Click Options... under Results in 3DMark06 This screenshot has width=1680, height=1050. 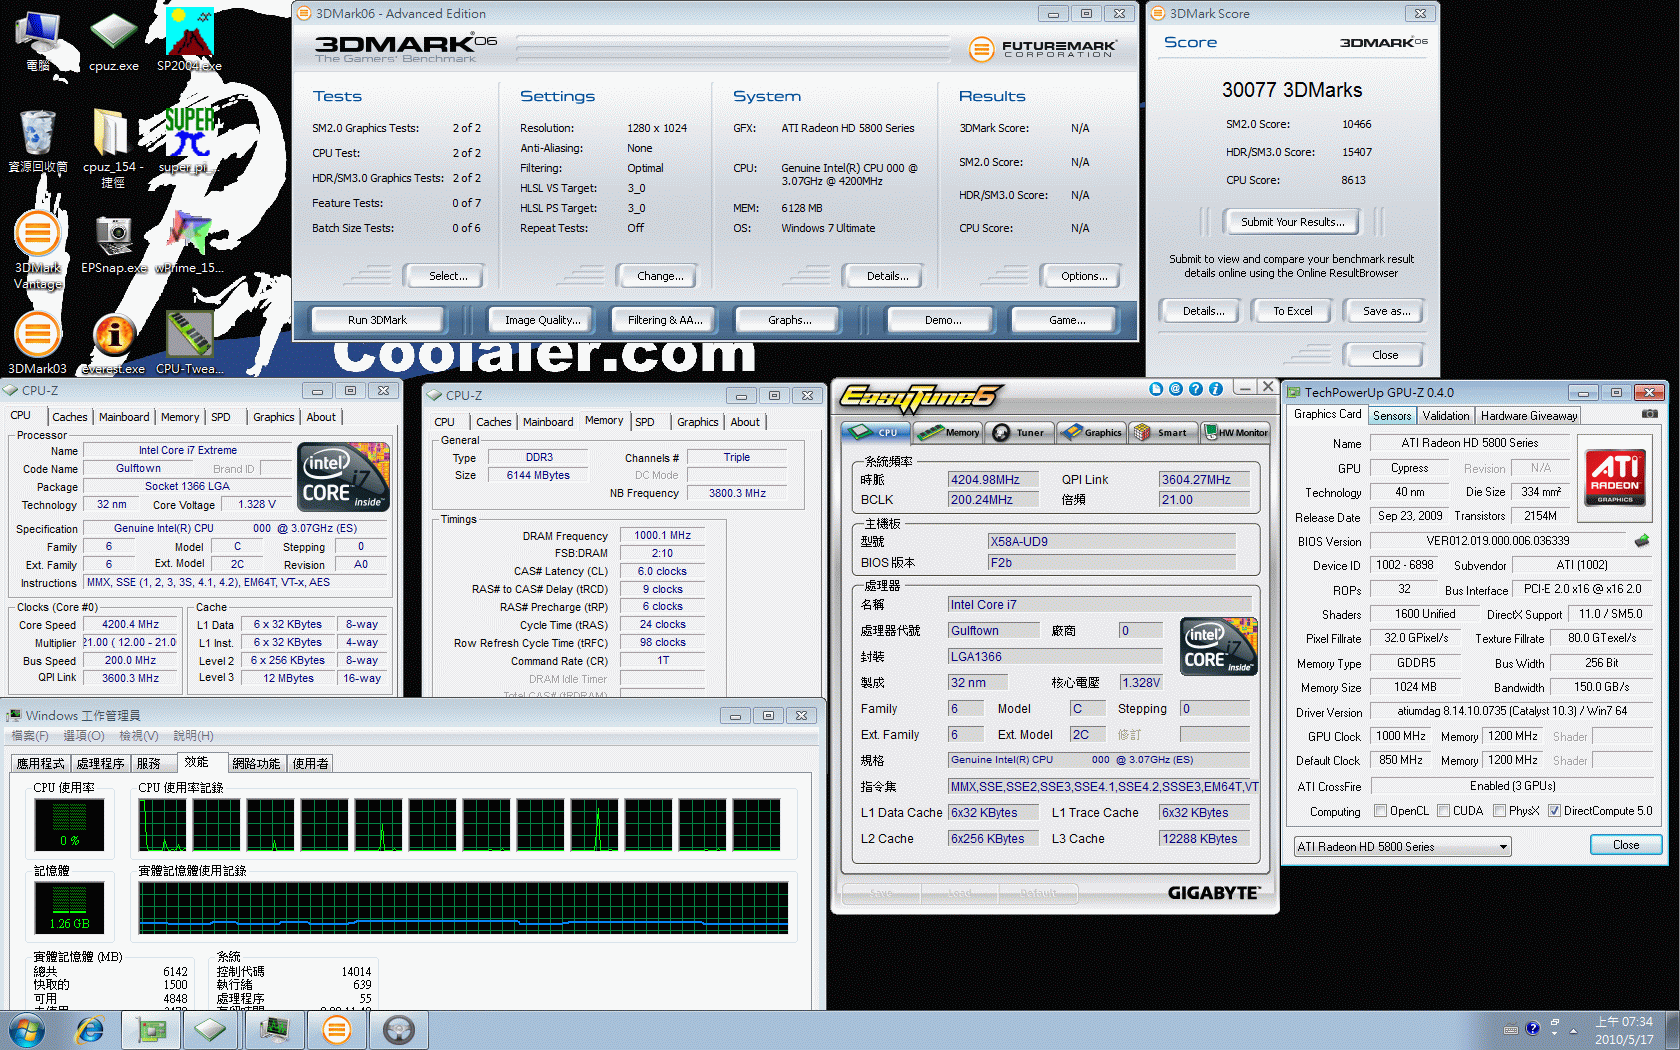tap(1084, 276)
